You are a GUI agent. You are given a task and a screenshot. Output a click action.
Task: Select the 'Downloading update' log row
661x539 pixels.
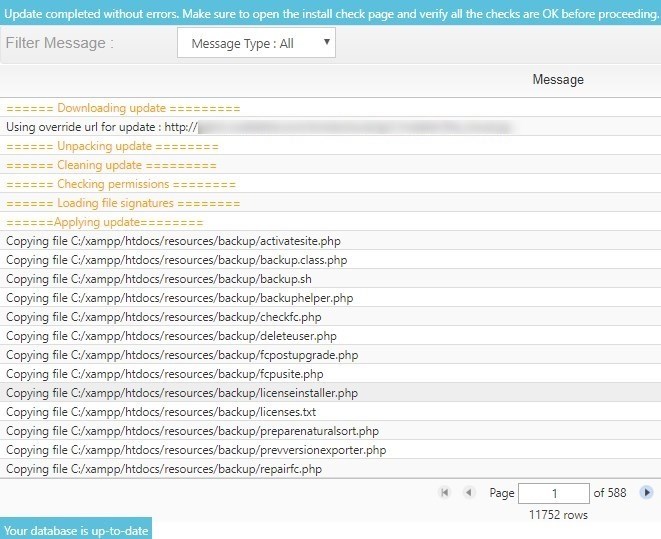pos(123,108)
